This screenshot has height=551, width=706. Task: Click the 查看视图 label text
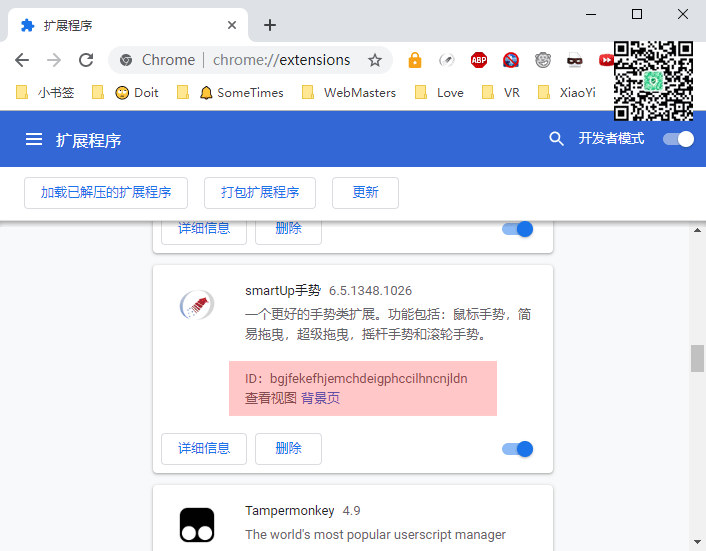(271, 398)
